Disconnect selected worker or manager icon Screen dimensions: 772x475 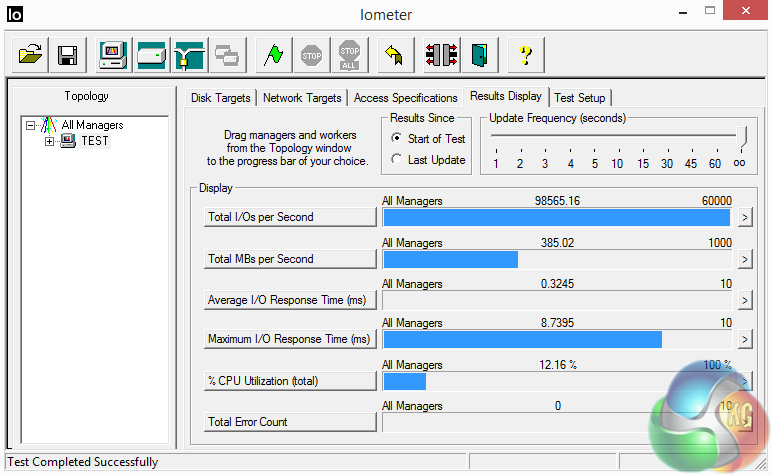[x=442, y=55]
